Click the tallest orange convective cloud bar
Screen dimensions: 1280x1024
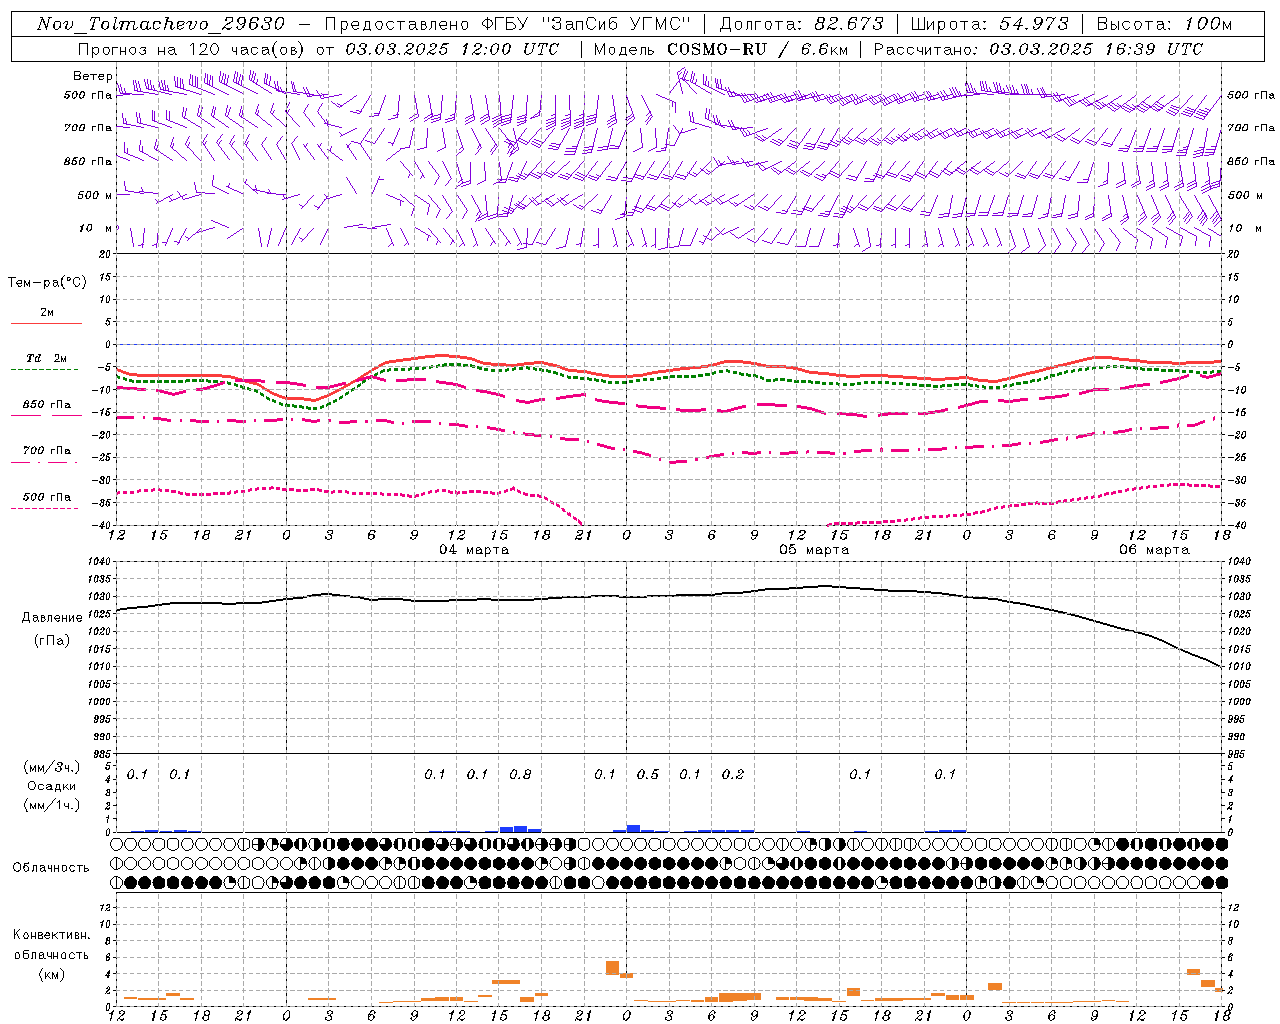pos(612,968)
